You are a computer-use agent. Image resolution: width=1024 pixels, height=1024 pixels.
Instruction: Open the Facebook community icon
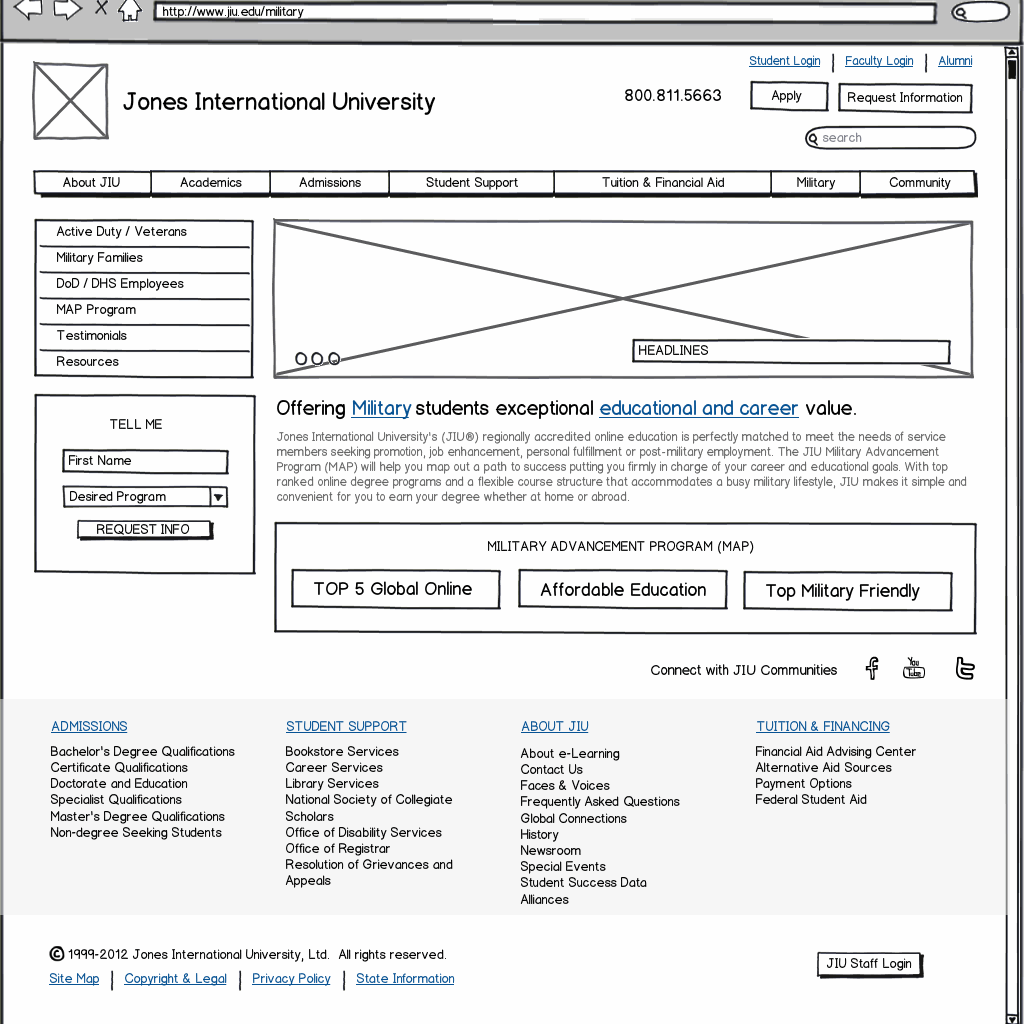(x=872, y=669)
